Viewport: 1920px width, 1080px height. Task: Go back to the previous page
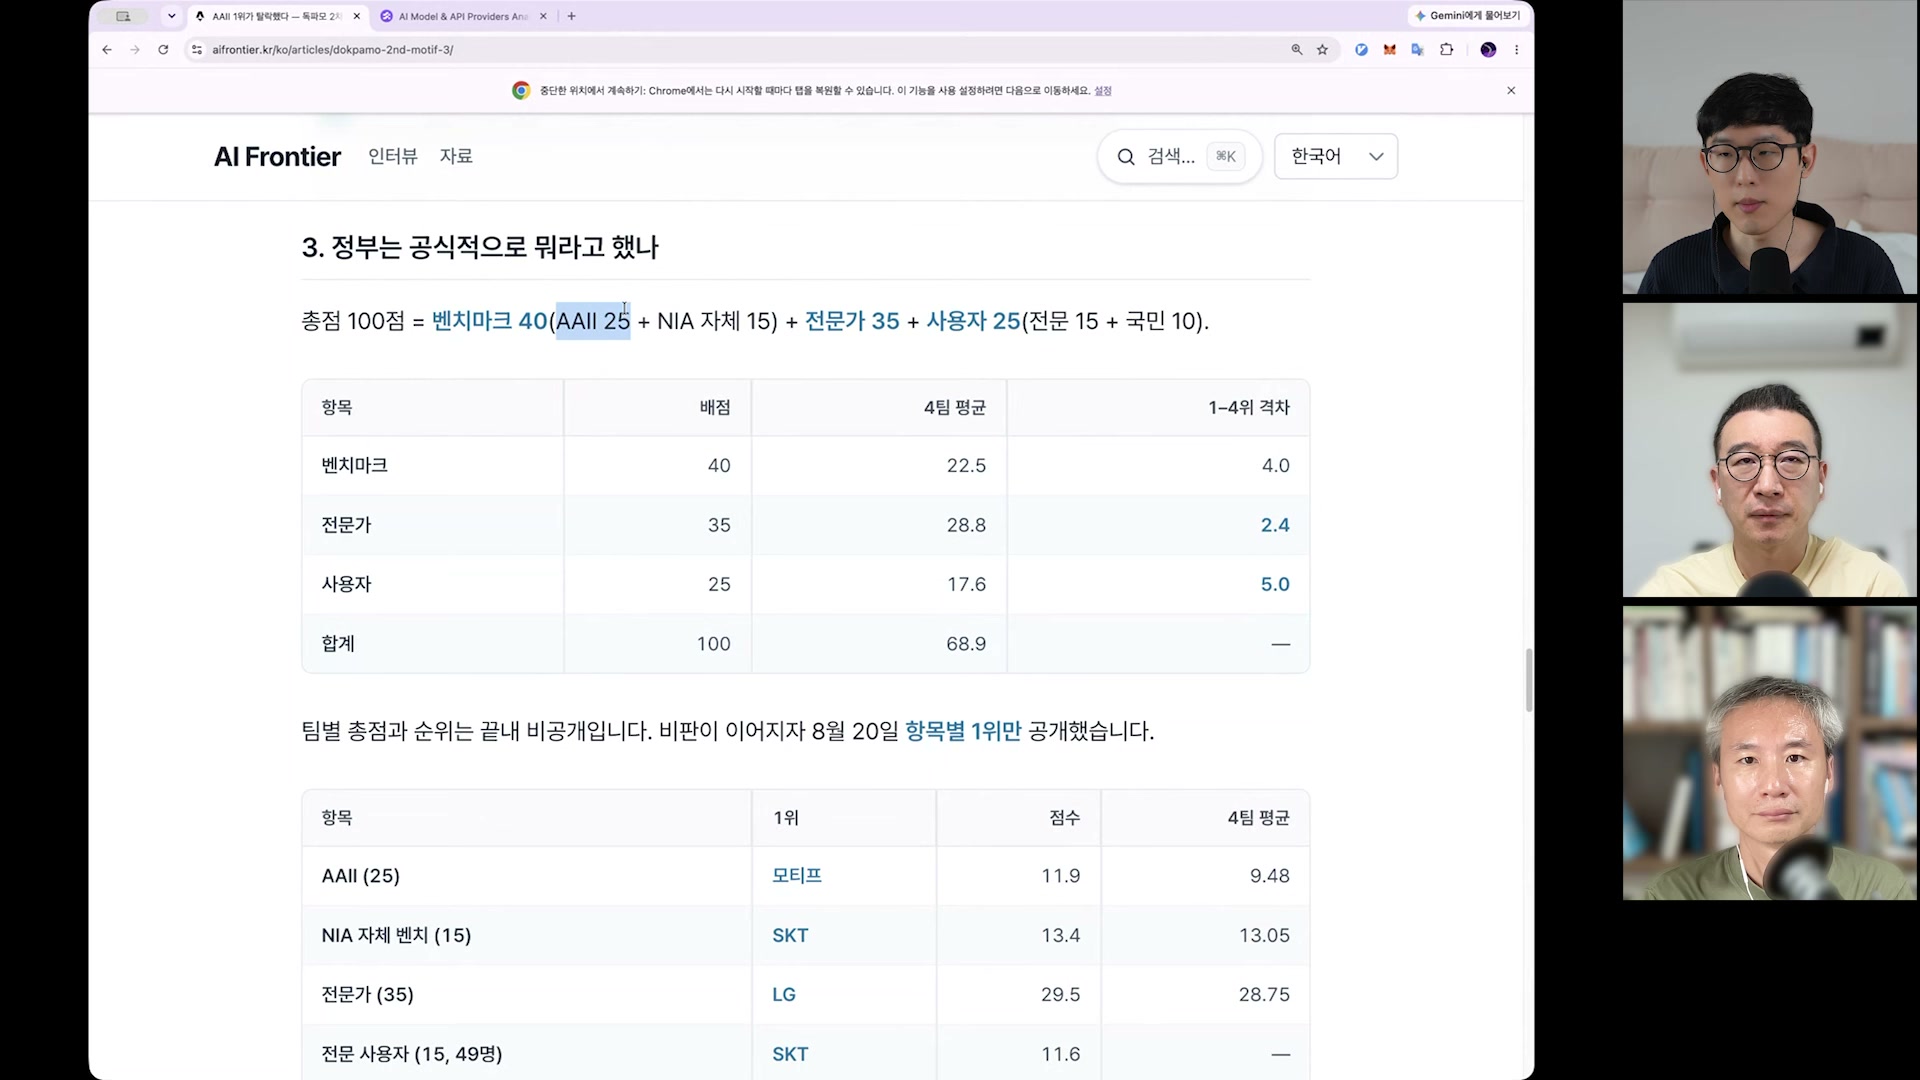point(107,49)
